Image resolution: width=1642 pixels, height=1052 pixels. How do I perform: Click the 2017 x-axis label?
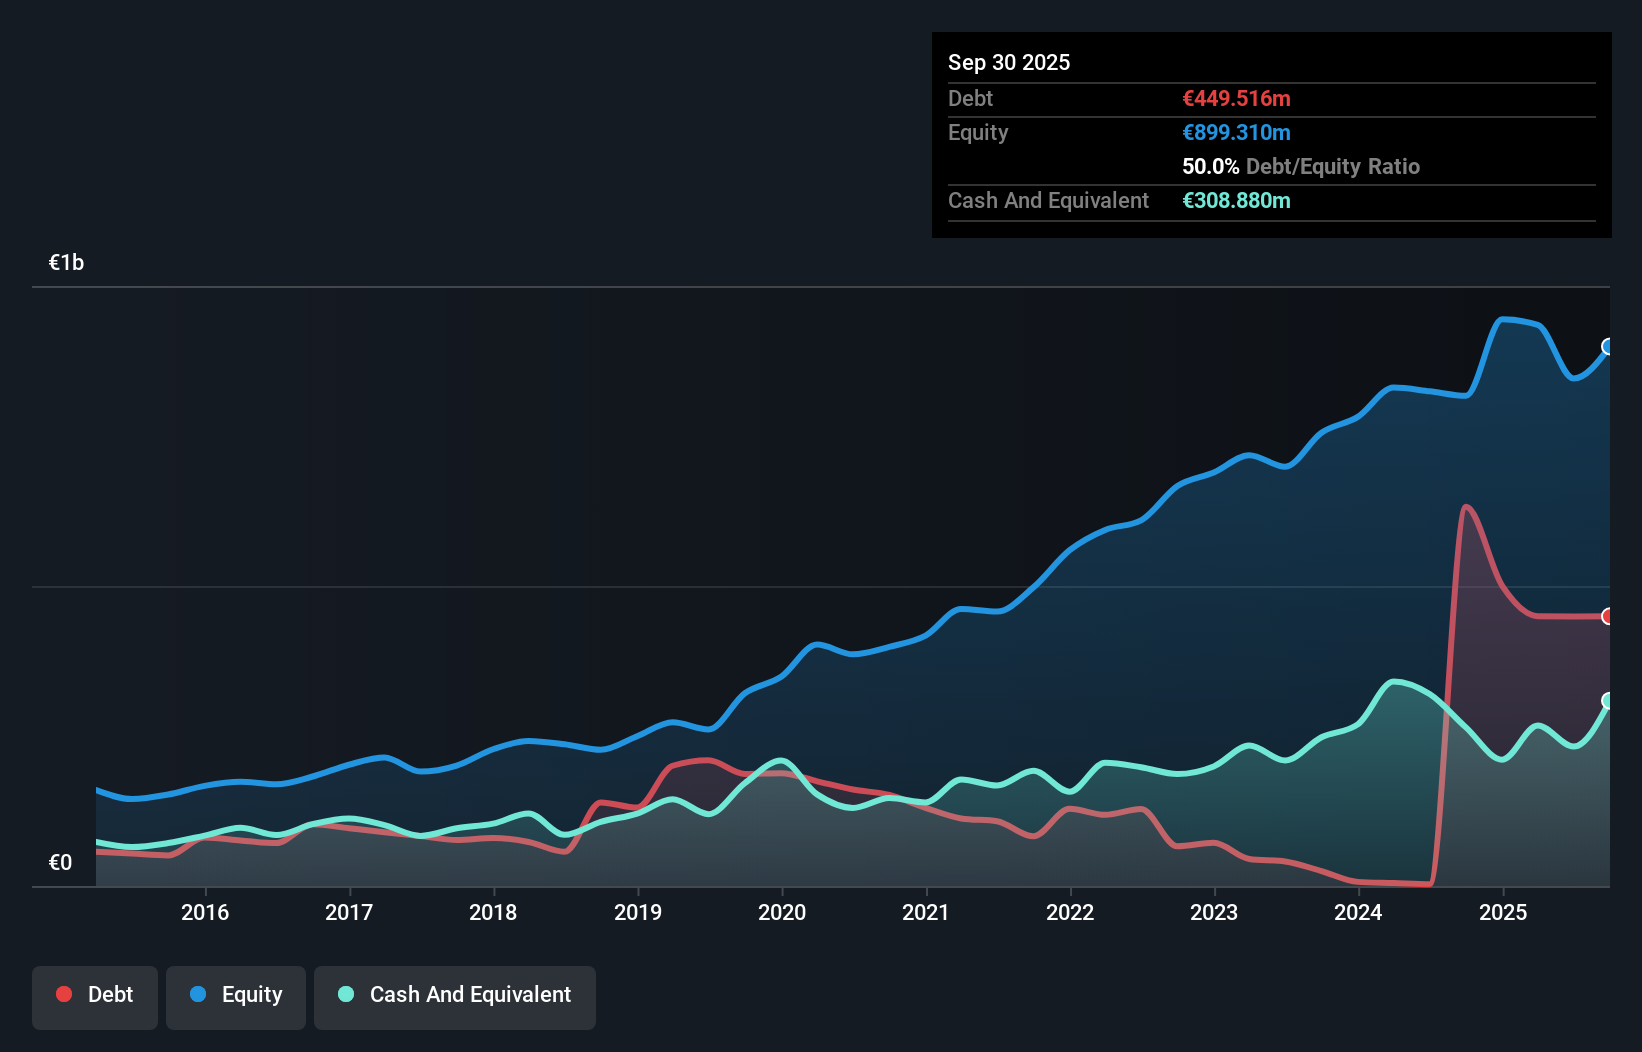(x=349, y=912)
